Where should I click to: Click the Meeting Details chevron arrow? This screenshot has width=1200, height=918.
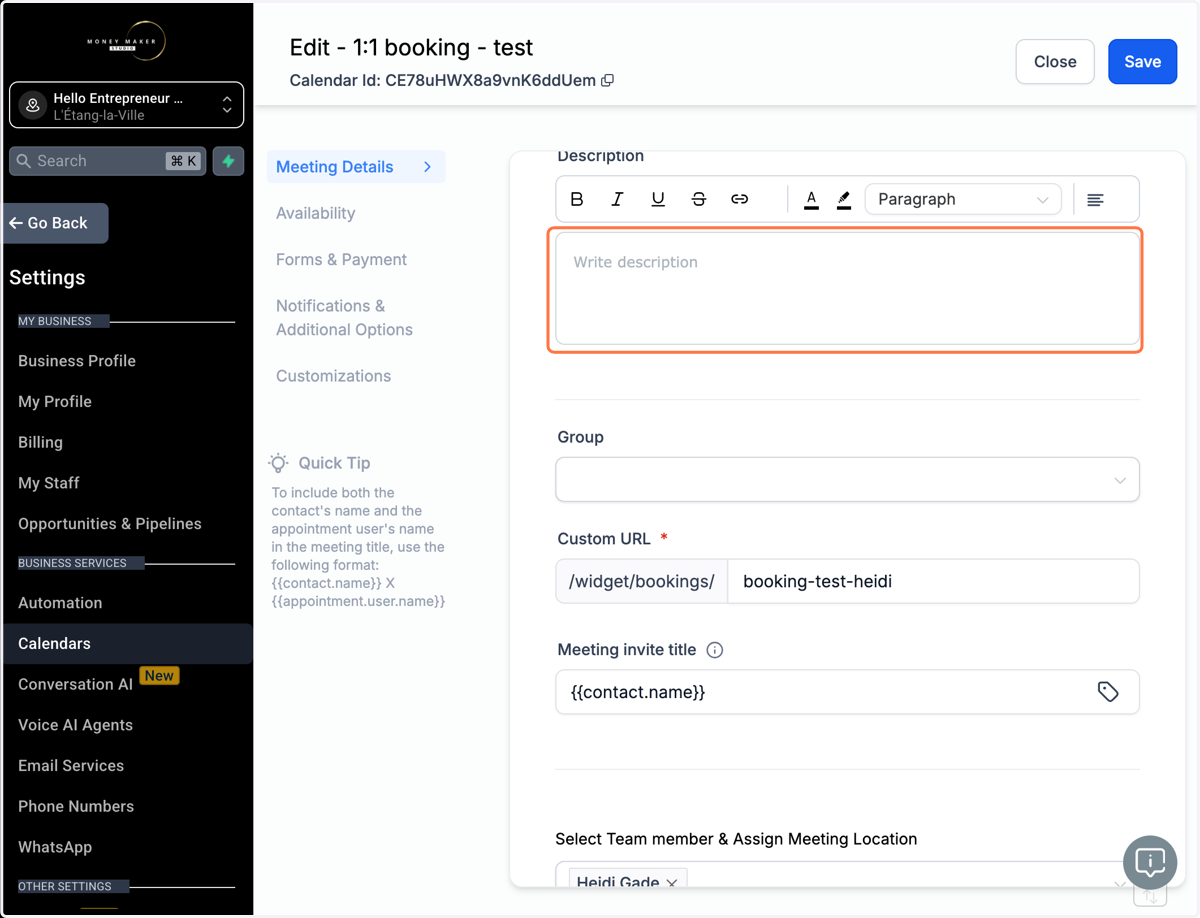click(x=427, y=167)
